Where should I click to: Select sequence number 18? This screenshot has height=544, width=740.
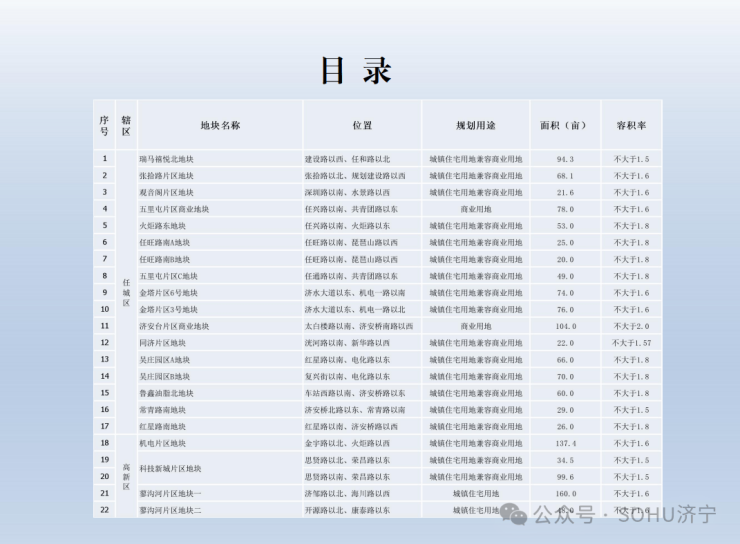point(105,443)
